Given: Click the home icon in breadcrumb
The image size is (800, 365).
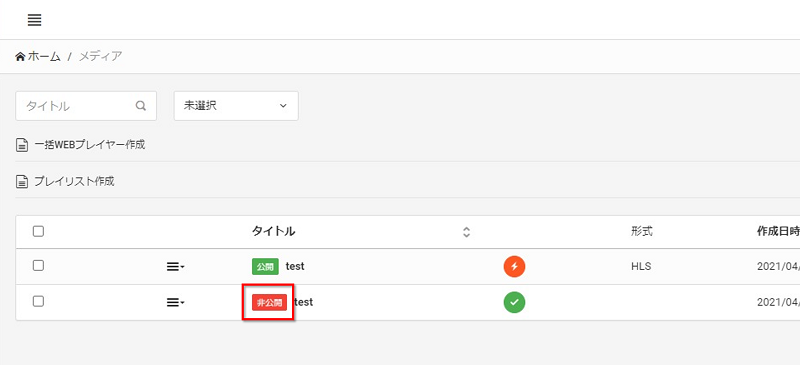Looking at the screenshot, I should [20, 56].
